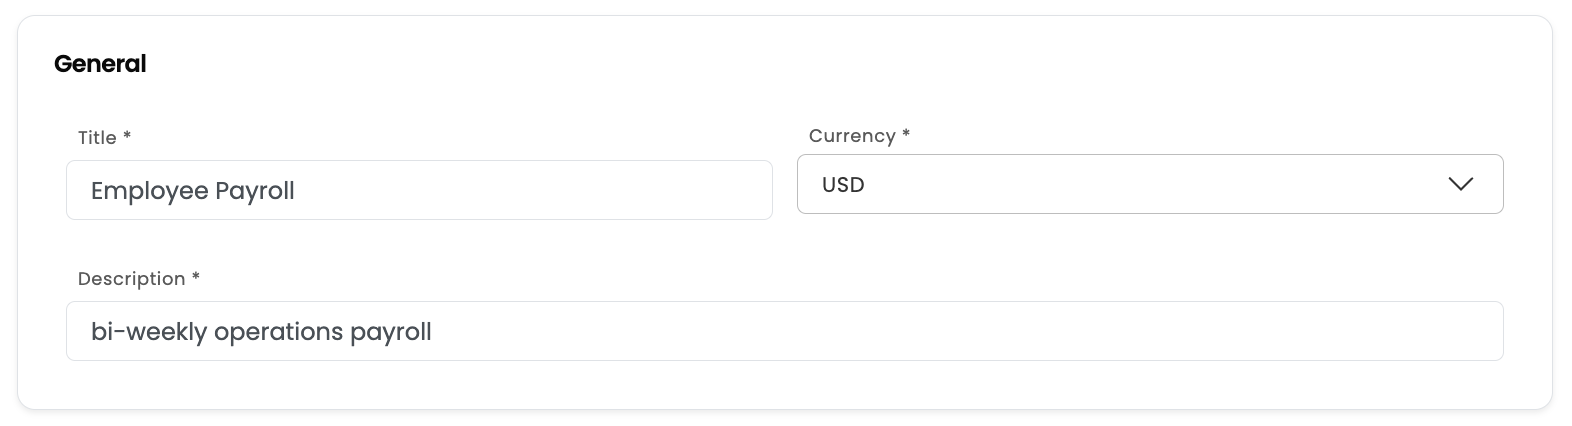Click the Currency field label
Screen dimensions: 1572x426
coord(852,136)
